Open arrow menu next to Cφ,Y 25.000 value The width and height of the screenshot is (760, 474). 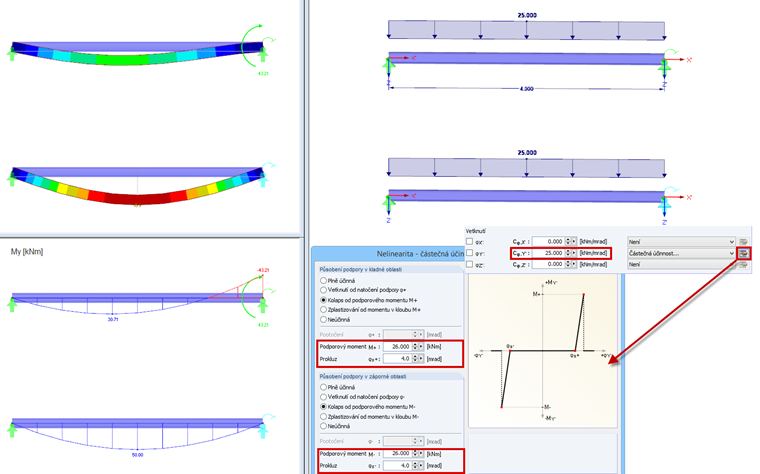[574, 253]
